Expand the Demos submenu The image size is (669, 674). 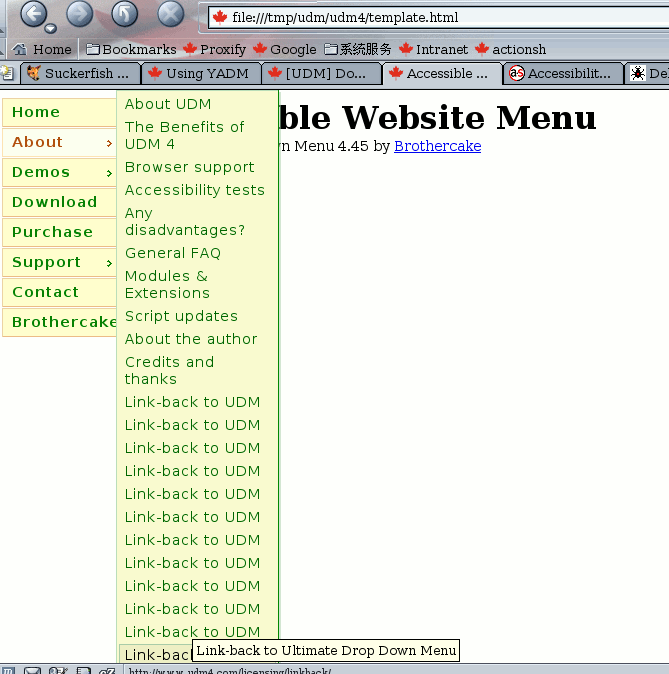pos(59,172)
